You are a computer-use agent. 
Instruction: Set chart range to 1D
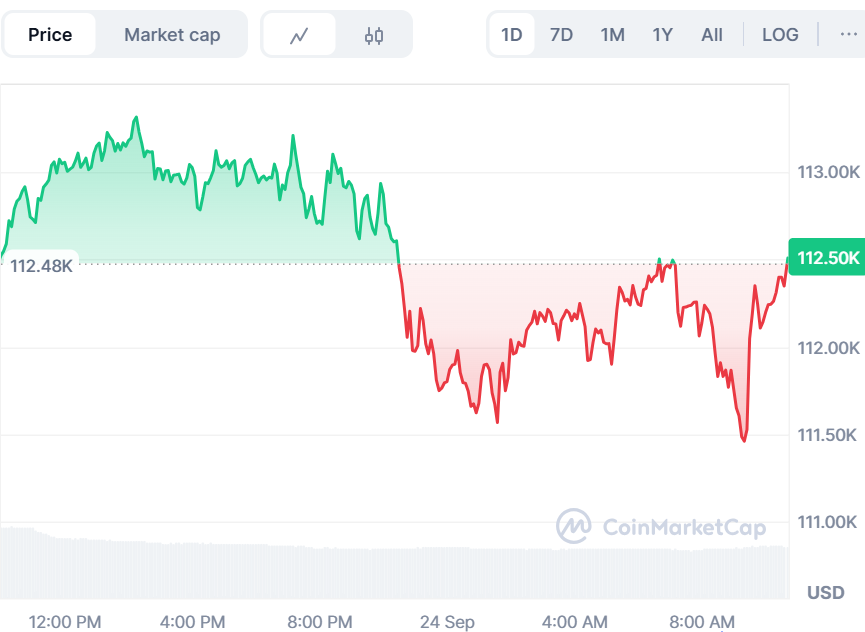(511, 35)
